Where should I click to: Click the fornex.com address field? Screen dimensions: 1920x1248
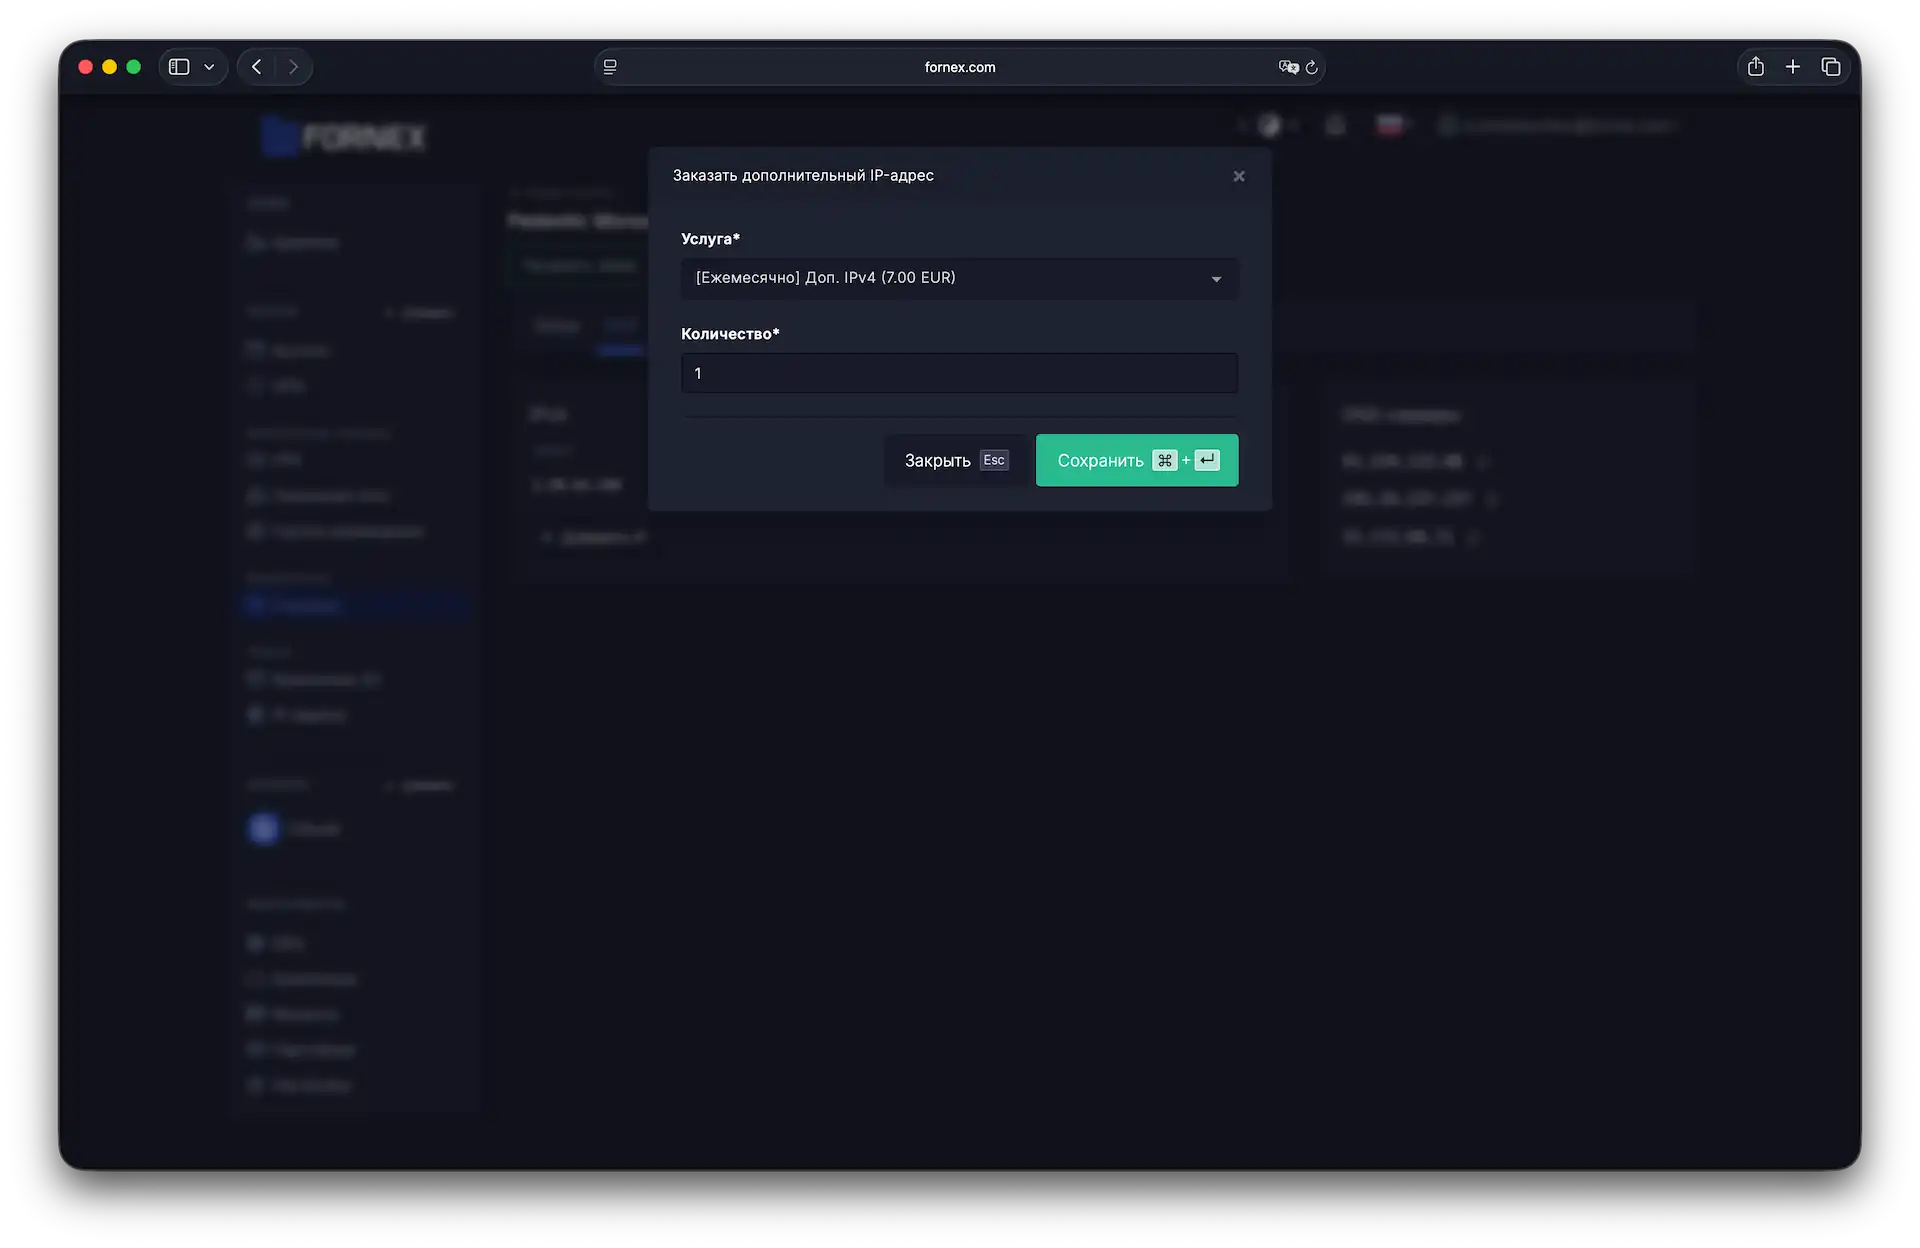click(959, 67)
